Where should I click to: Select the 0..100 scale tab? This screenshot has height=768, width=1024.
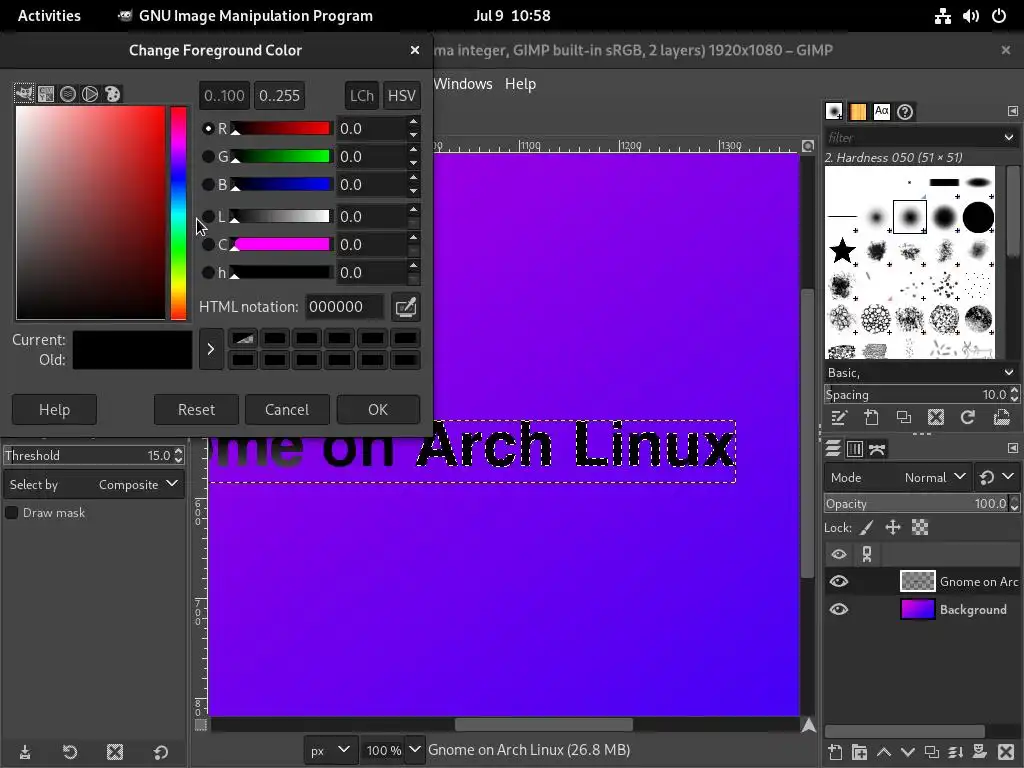tap(225, 95)
